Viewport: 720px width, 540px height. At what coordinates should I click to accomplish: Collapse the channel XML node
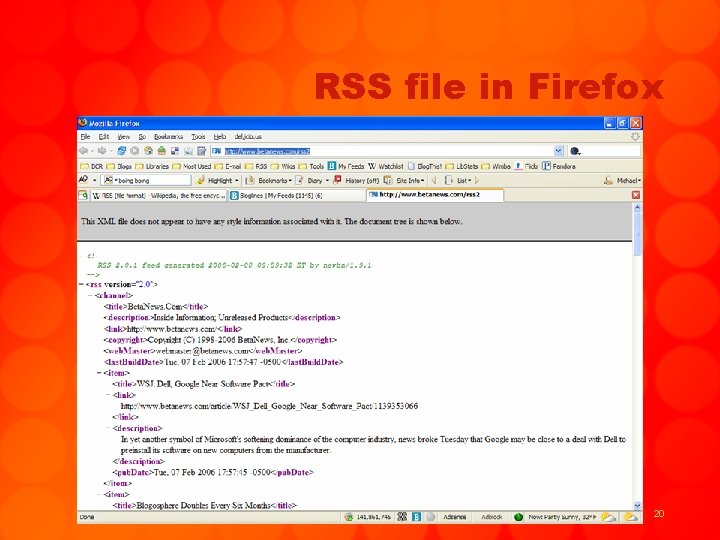pyautogui.click(x=90, y=295)
